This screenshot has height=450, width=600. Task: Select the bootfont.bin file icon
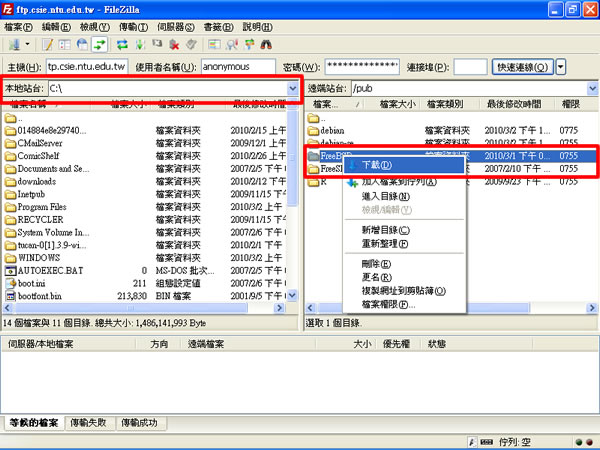pos(10,296)
